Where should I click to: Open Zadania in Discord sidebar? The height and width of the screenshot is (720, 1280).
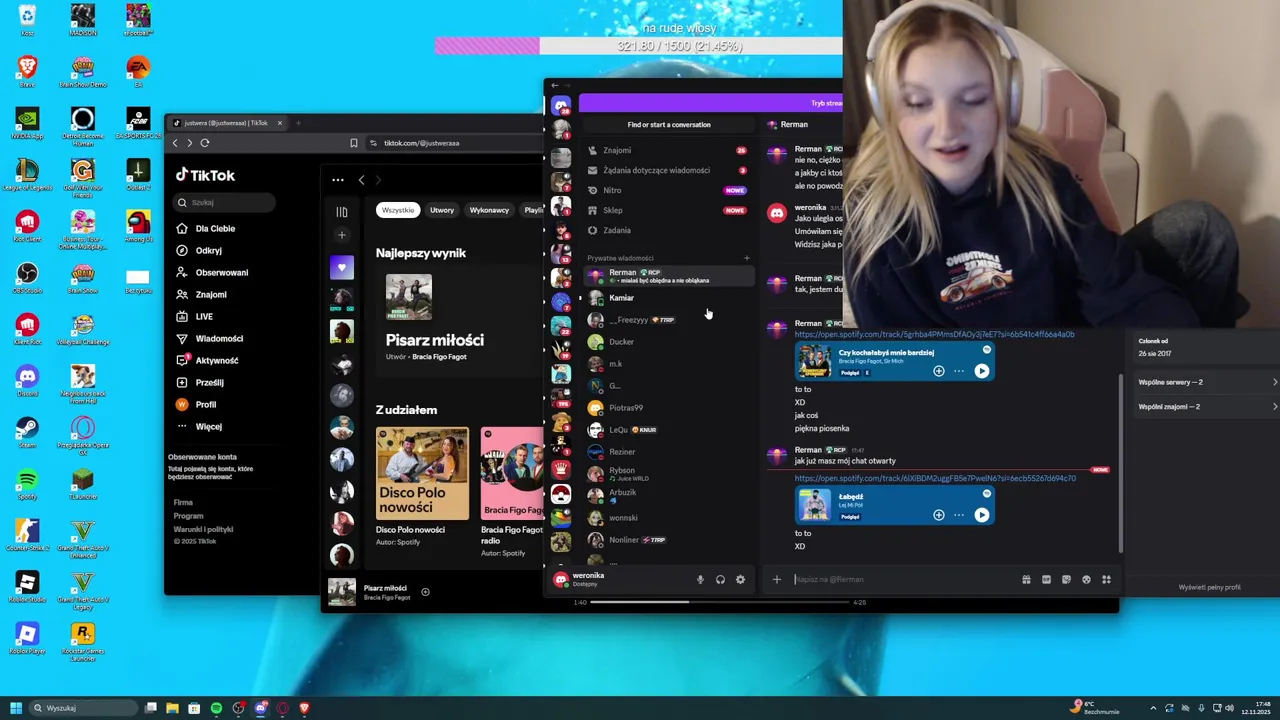coord(669,230)
